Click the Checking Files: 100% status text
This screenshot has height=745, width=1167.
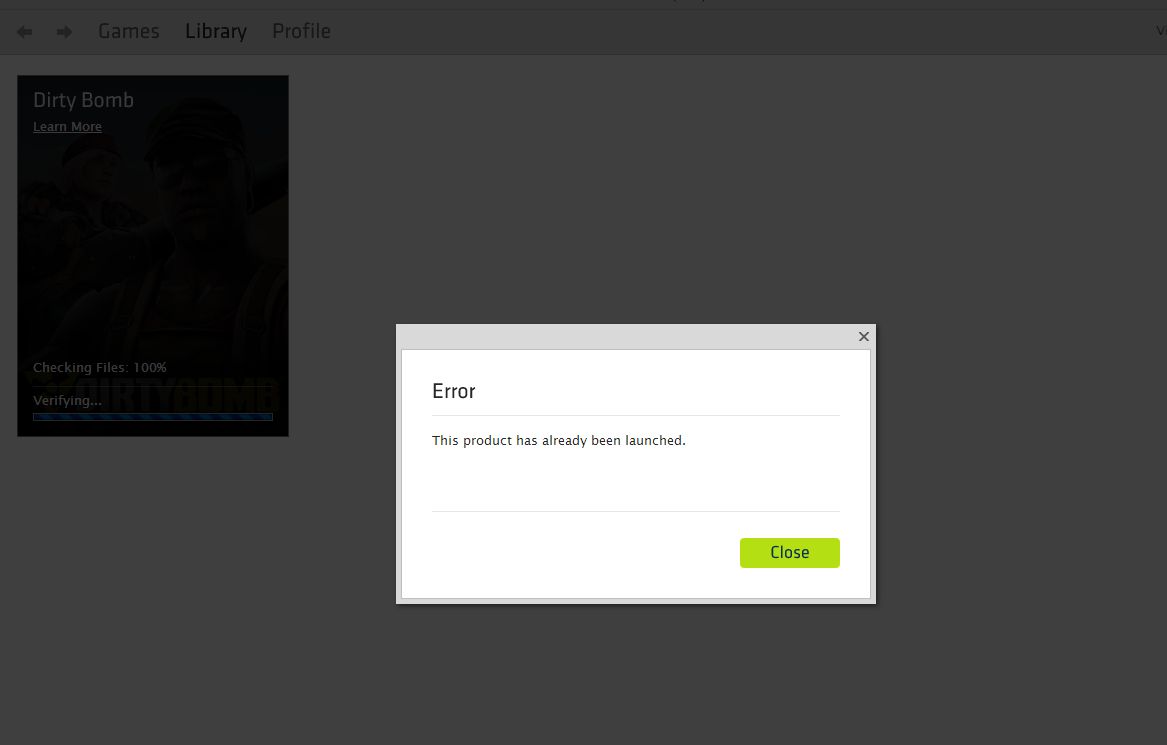pos(100,367)
